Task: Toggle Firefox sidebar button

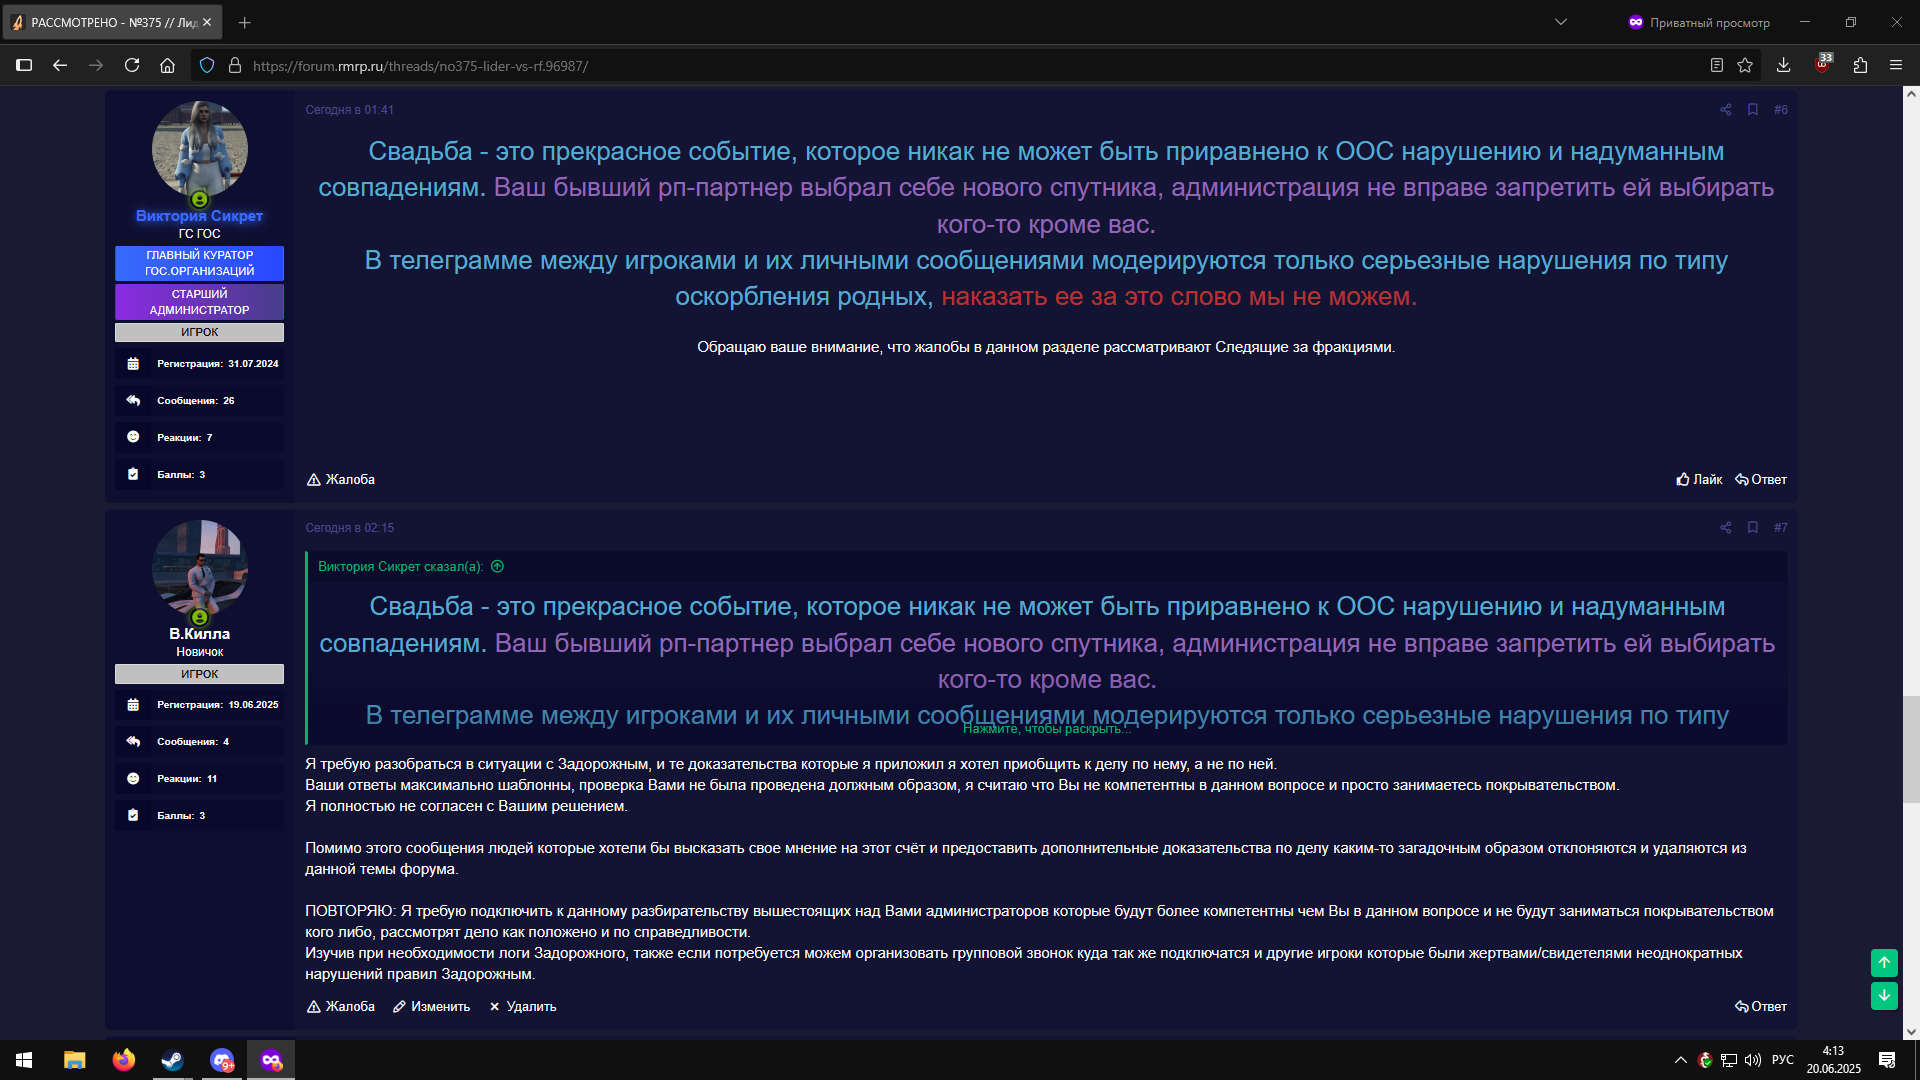Action: [24, 66]
